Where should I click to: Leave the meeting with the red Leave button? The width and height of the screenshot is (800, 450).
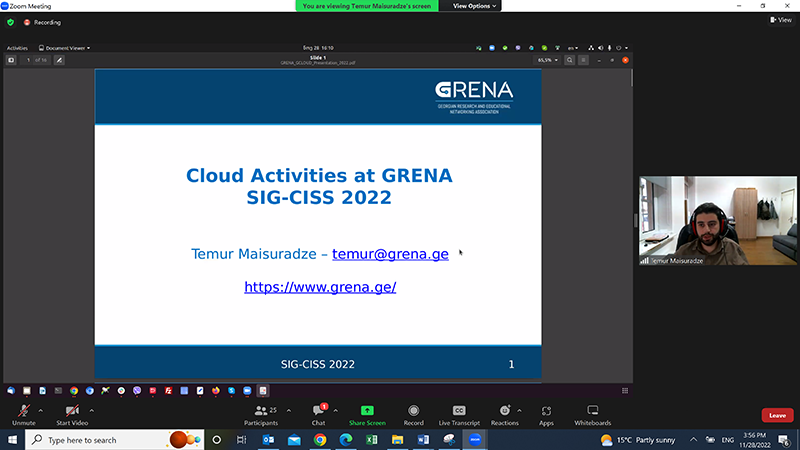pos(777,415)
